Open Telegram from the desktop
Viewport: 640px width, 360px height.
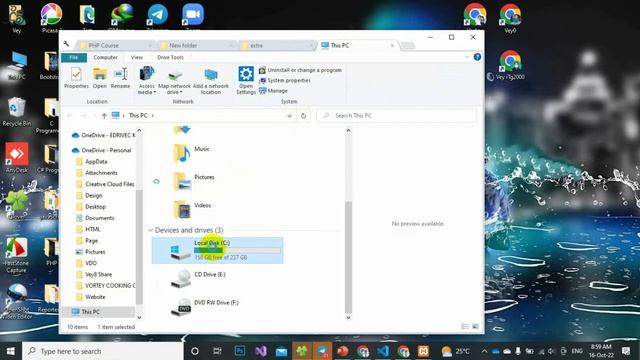pos(158,16)
